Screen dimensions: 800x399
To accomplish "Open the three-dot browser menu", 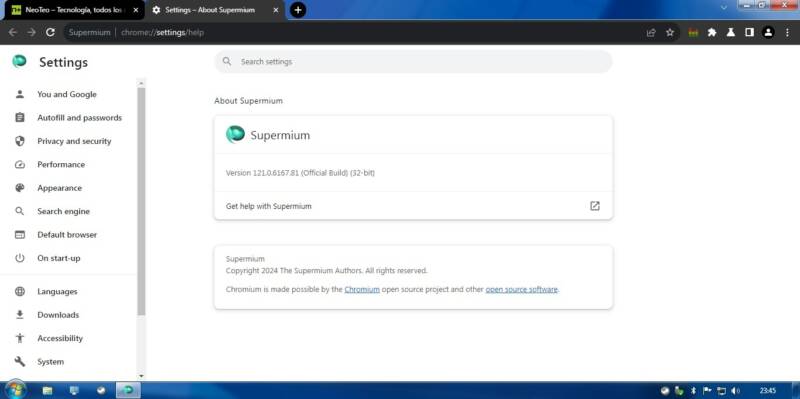I will (787, 32).
